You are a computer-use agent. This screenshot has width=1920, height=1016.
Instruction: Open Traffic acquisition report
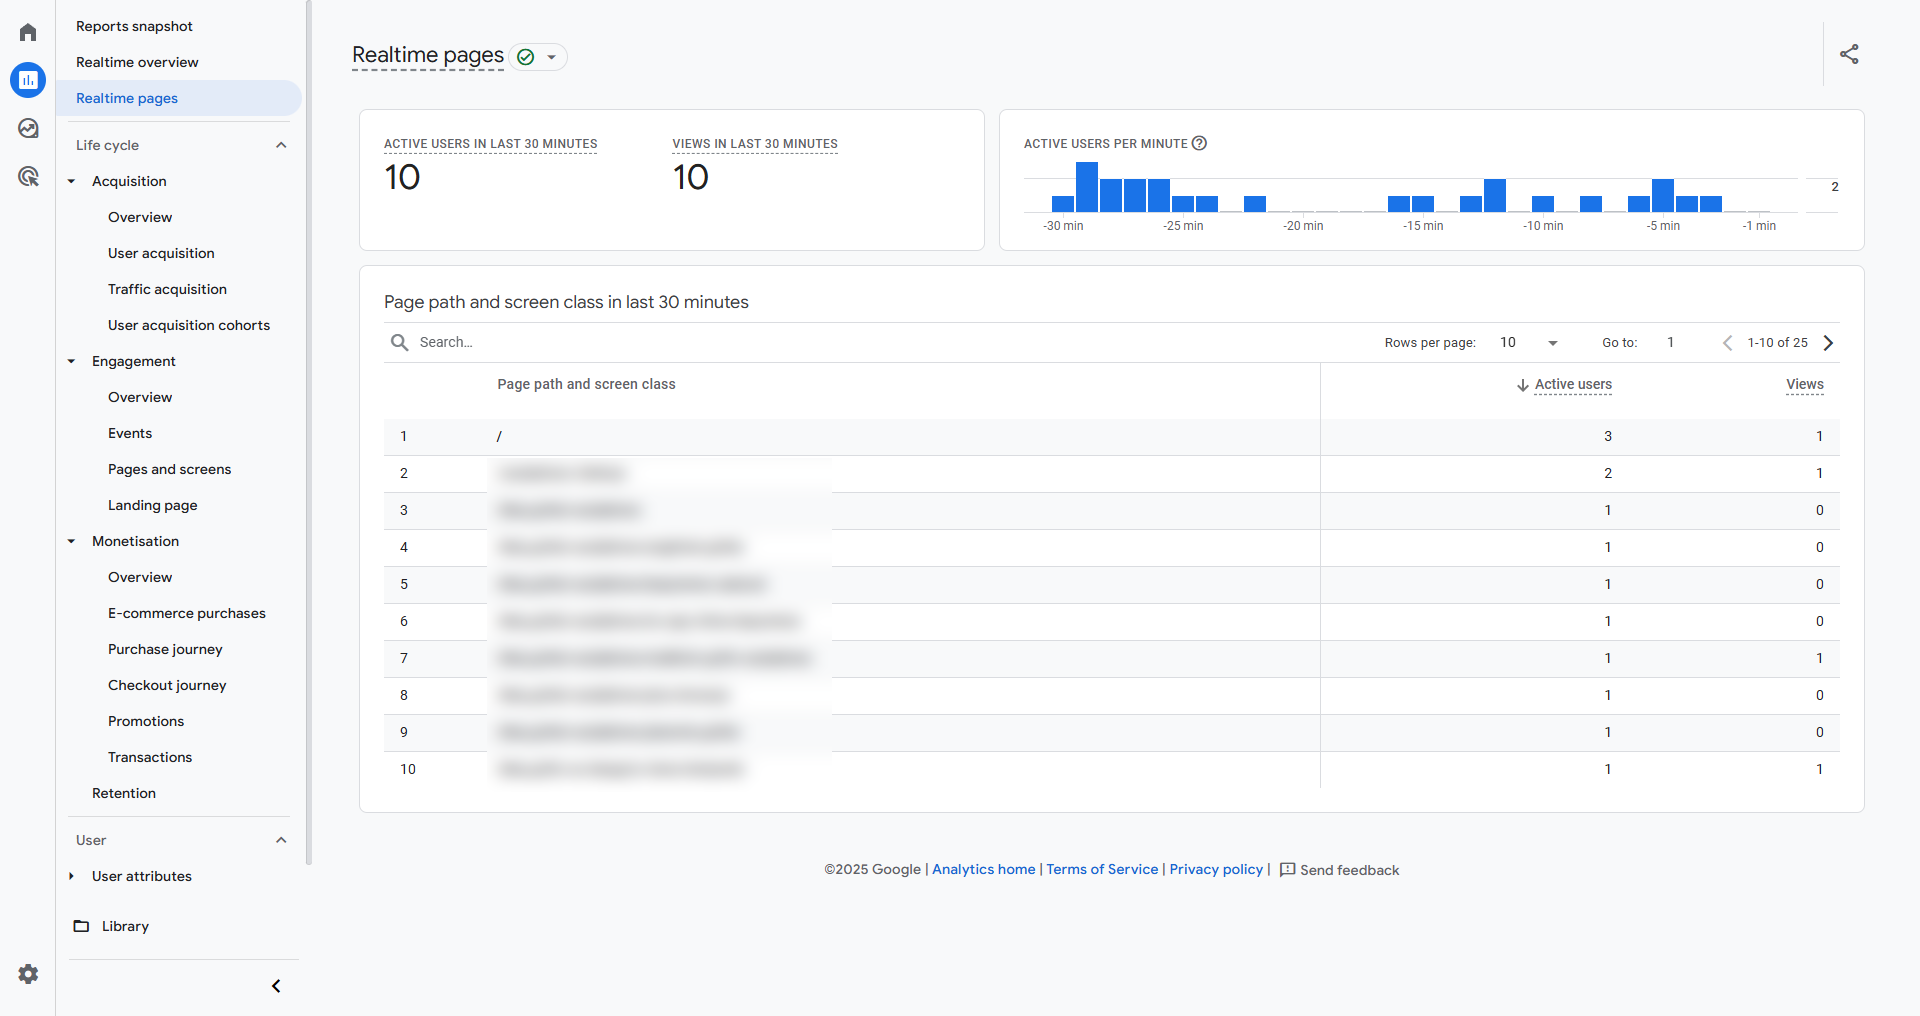pos(167,289)
